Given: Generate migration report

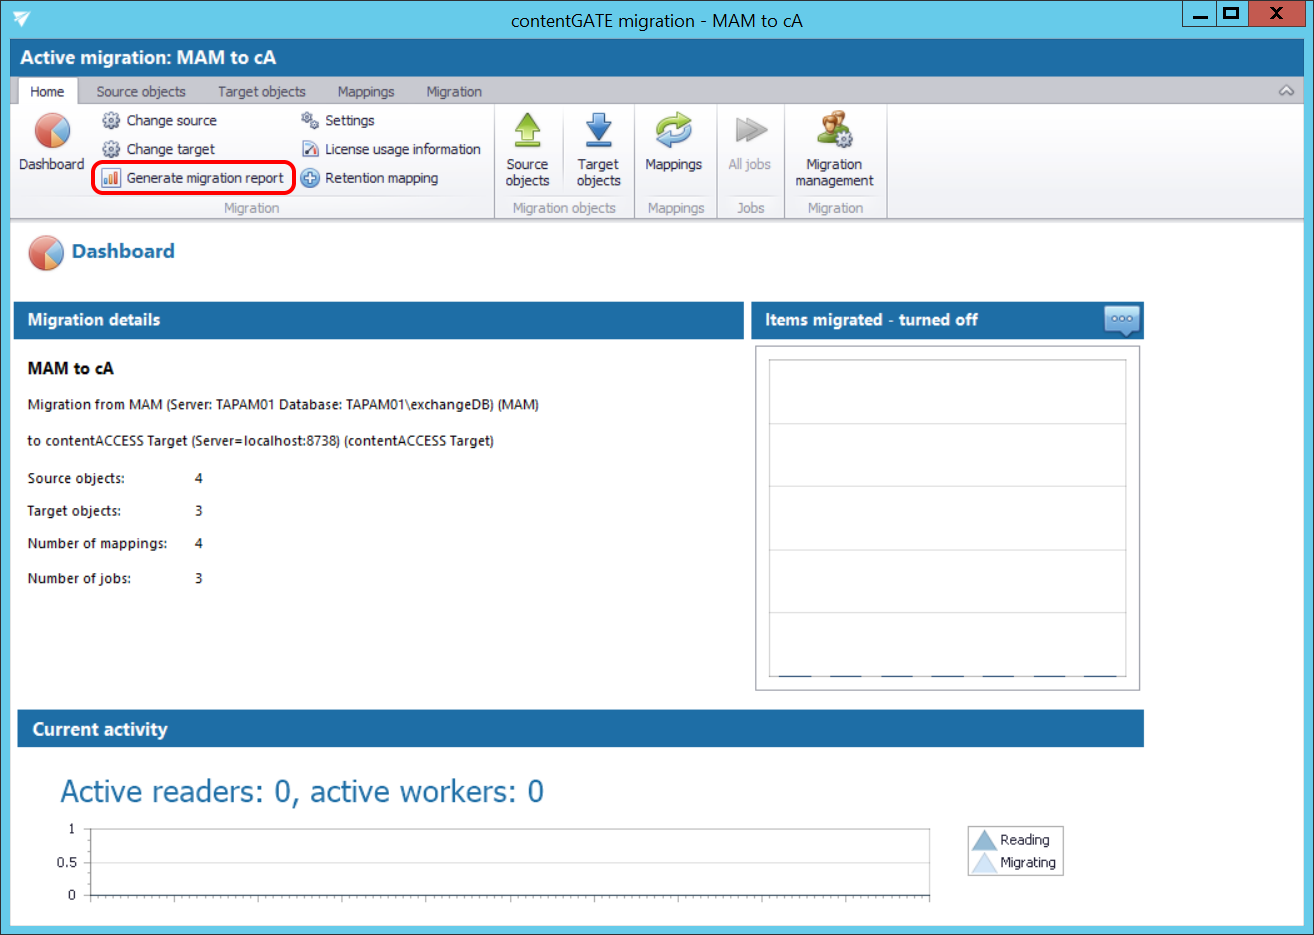Looking at the screenshot, I should tap(193, 178).
